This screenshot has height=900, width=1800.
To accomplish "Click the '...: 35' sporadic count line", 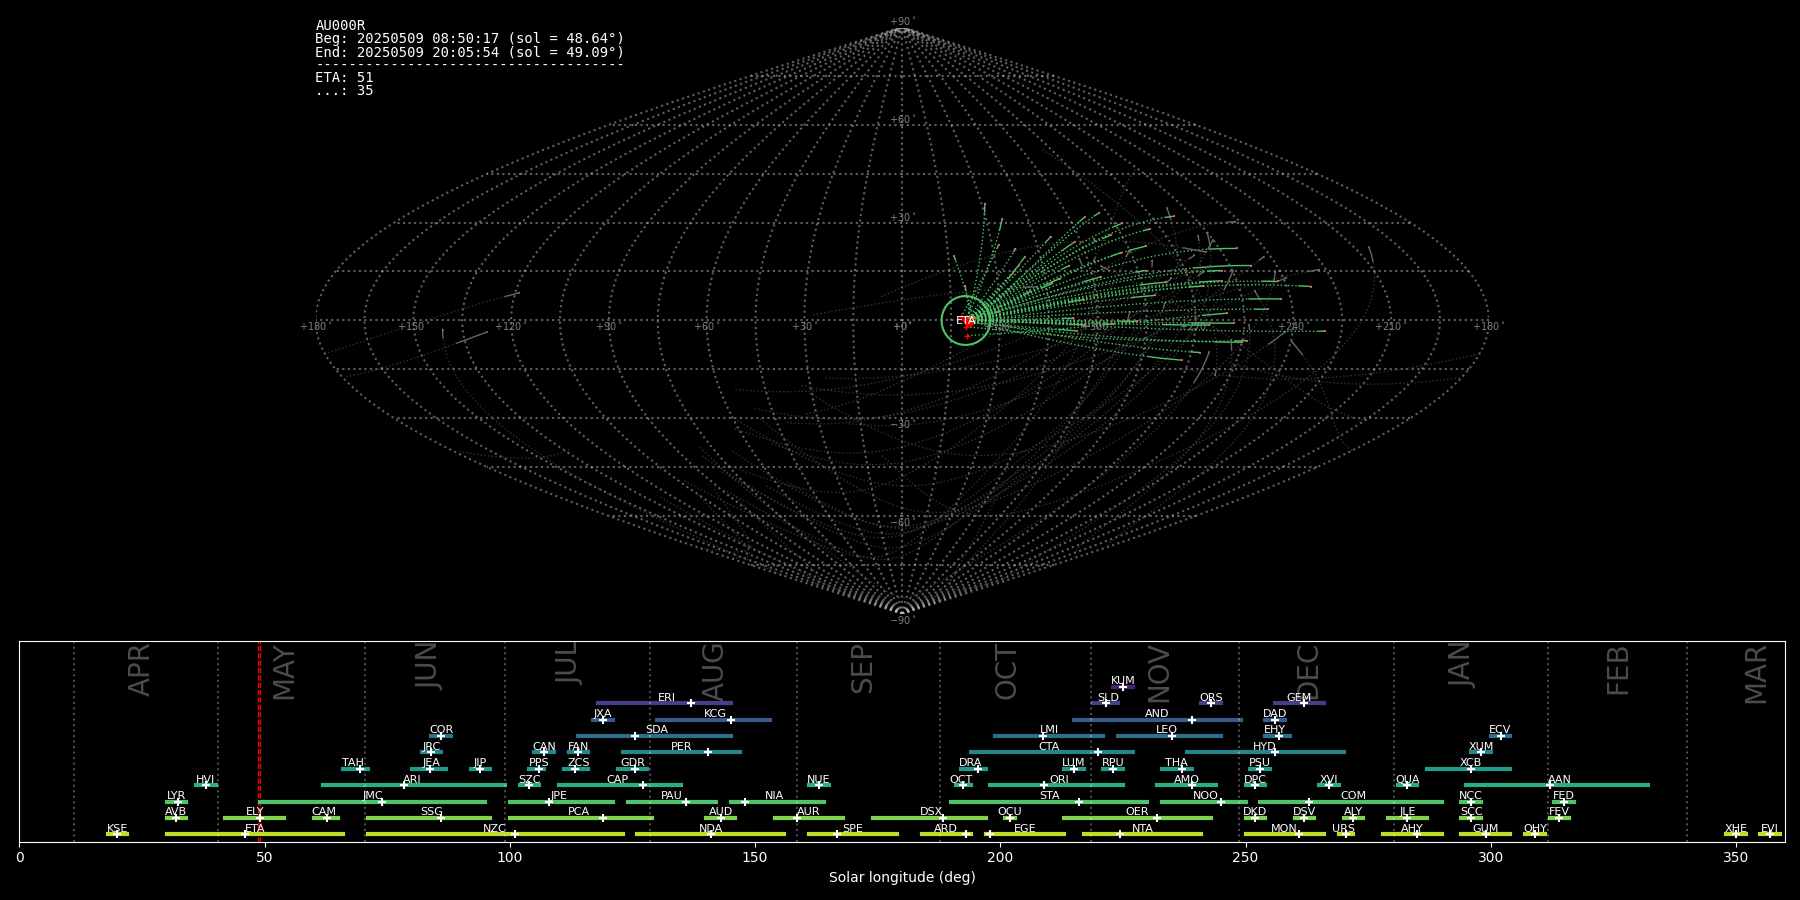I will pyautogui.click(x=344, y=90).
